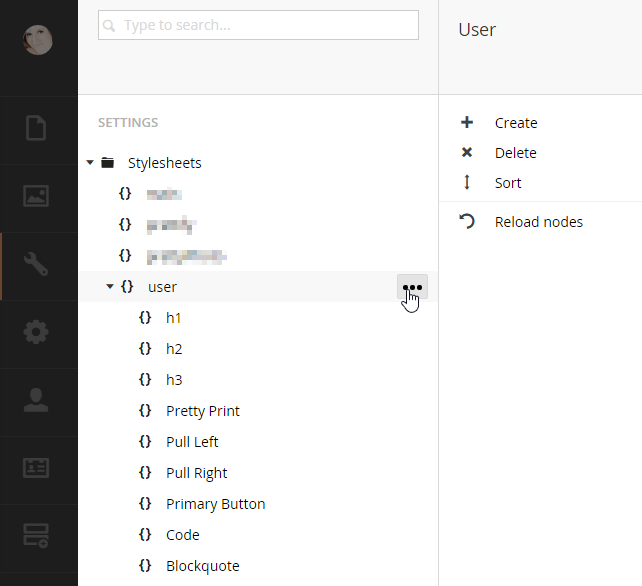Open the Users section icon
This screenshot has height=586, width=642.
coord(37,400)
